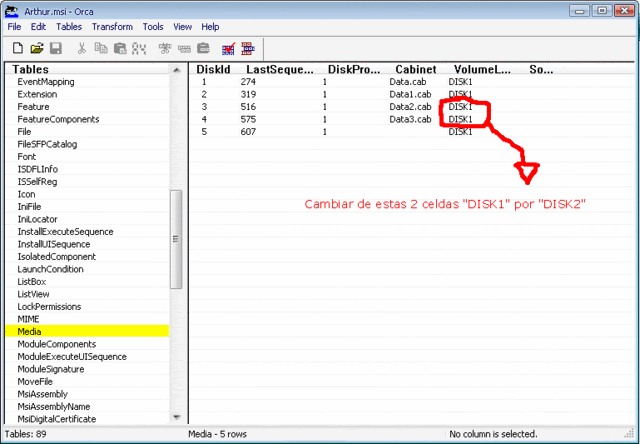
Task: Click the VolumeLabel column header
Action: click(482, 69)
